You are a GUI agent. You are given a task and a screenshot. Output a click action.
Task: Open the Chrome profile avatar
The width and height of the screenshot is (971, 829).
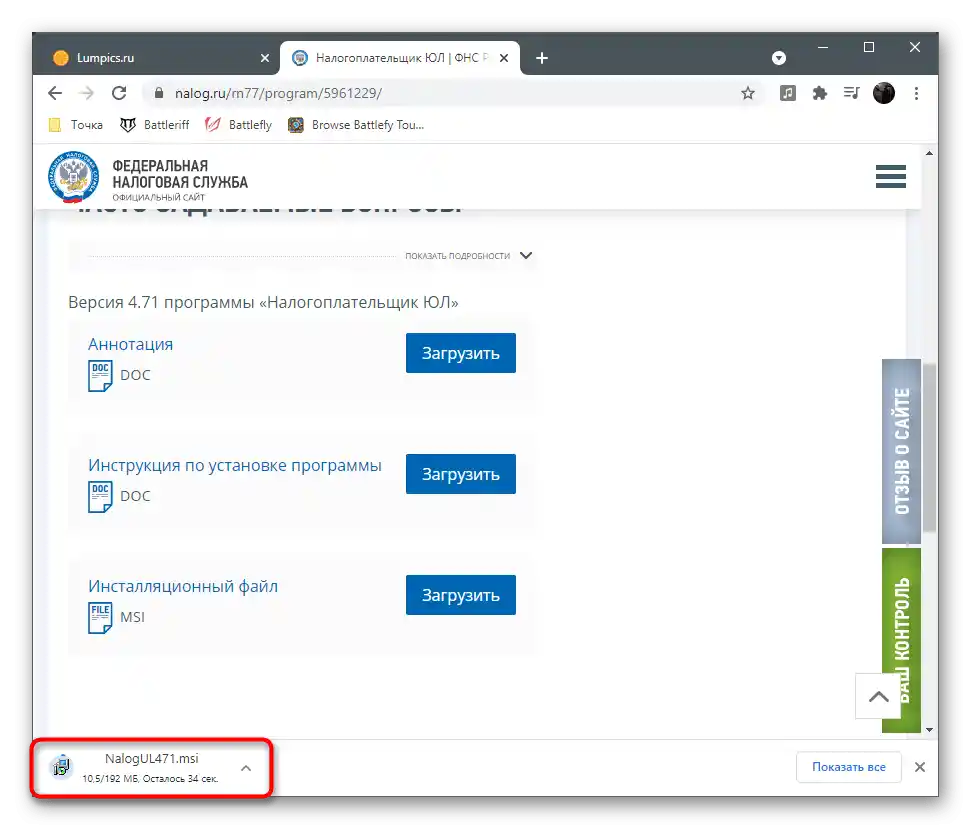click(x=884, y=93)
